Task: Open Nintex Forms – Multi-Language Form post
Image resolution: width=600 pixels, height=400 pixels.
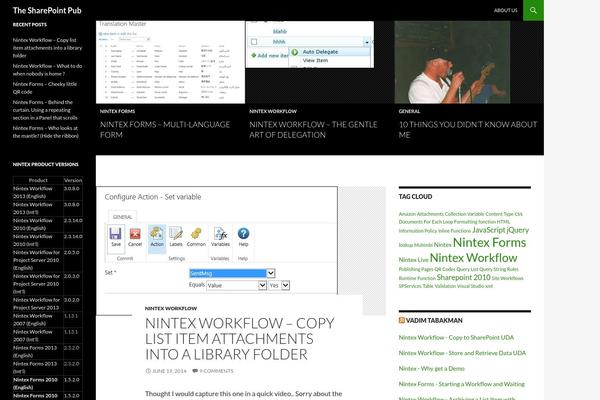Action: pyautogui.click(x=165, y=129)
